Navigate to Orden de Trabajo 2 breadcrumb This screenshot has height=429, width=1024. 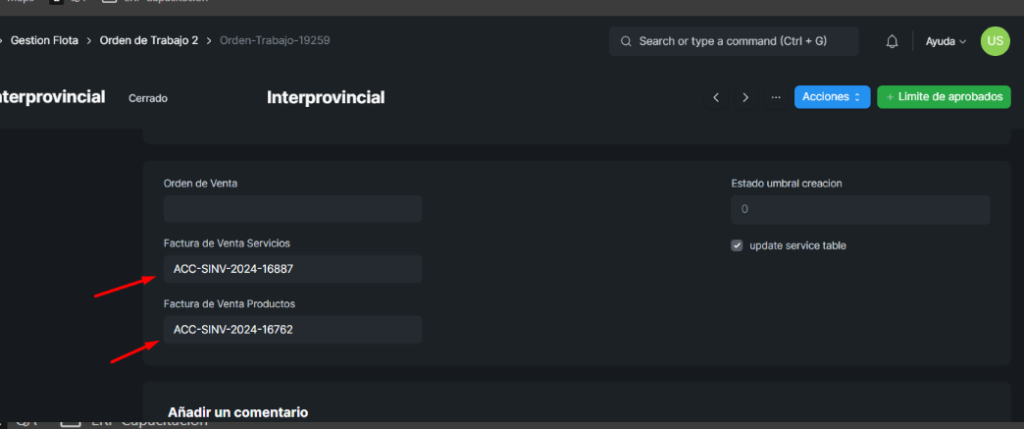pos(149,40)
